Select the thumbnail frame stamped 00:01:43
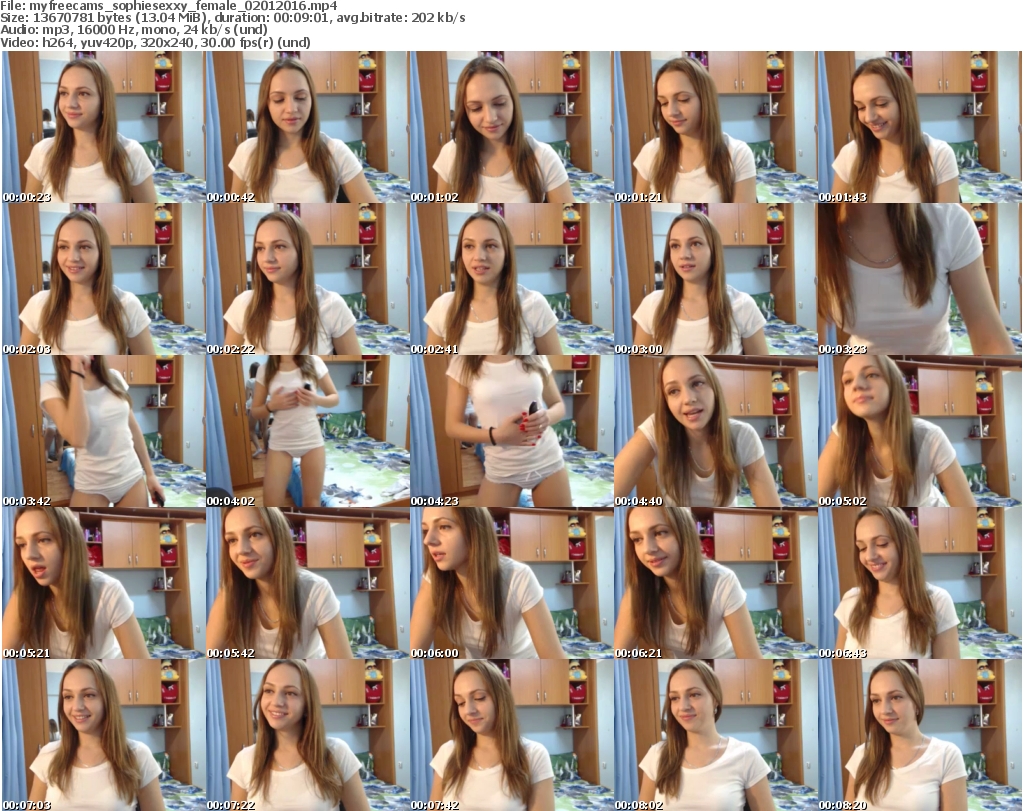Image resolution: width=1024 pixels, height=811 pixels. coord(920,127)
